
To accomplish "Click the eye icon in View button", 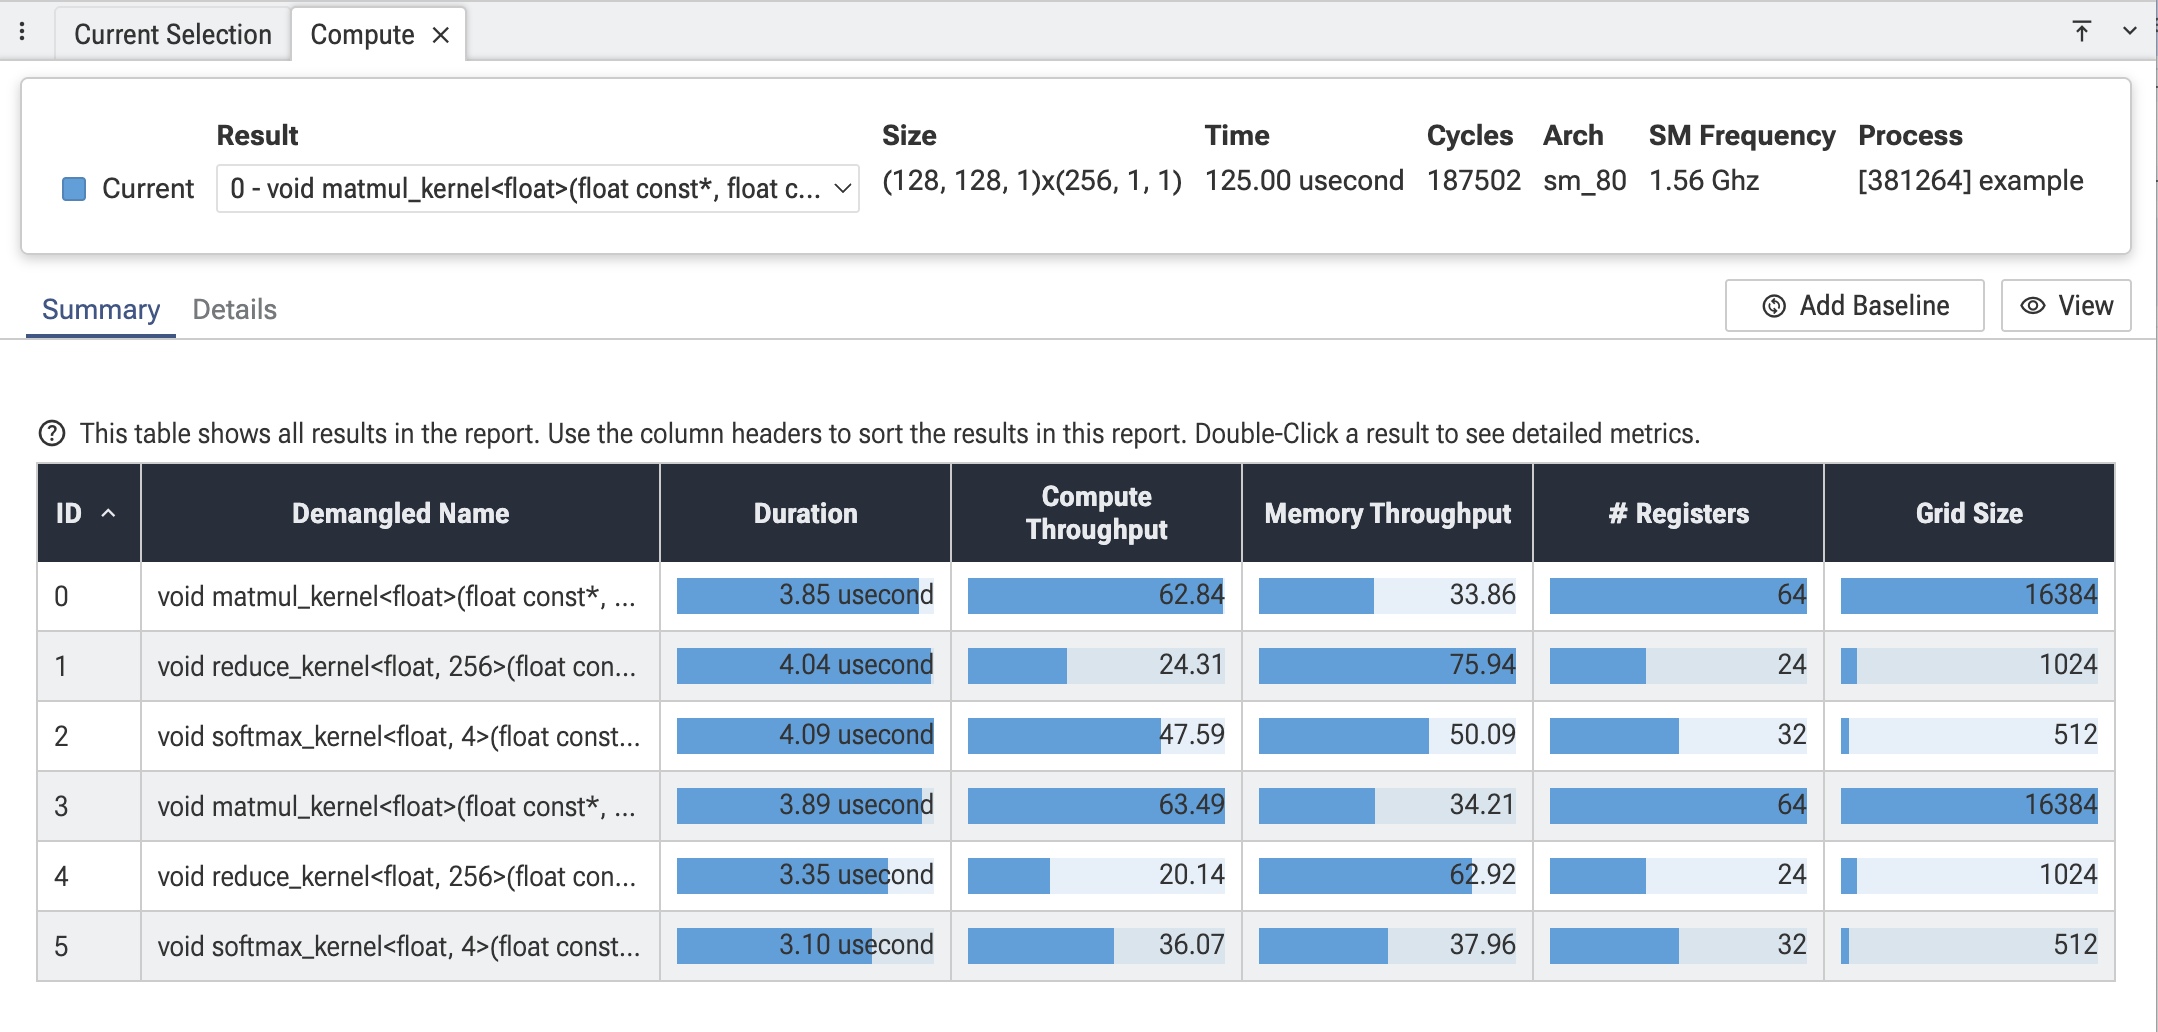I will point(2033,306).
